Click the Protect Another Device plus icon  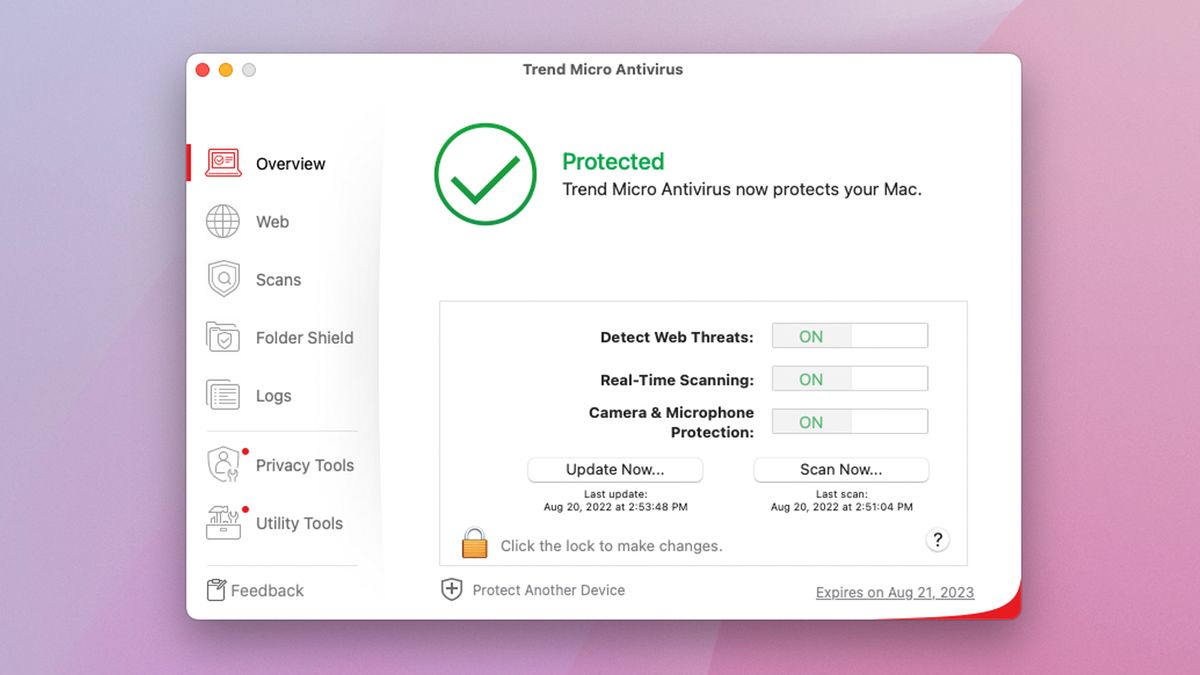[x=452, y=590]
